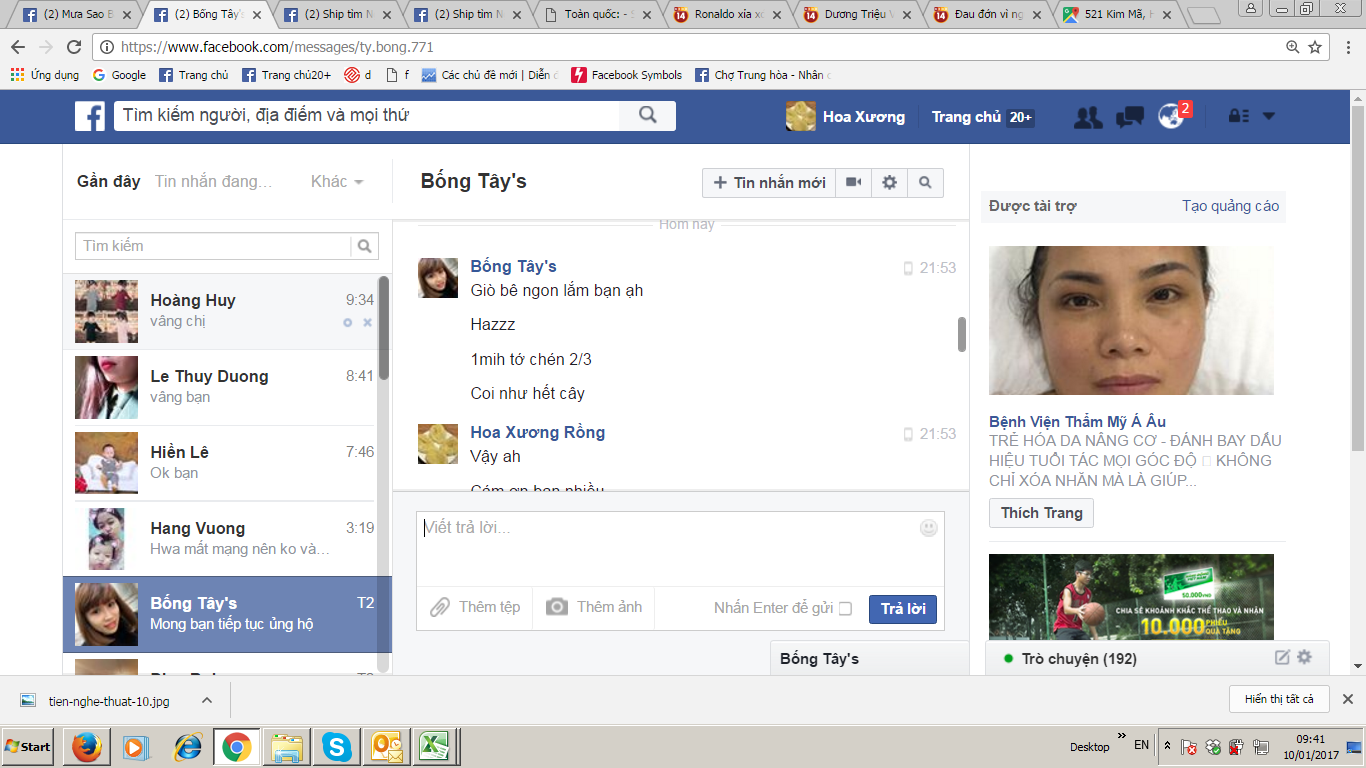Expand the 'Khác' dropdown

pyautogui.click(x=336, y=181)
